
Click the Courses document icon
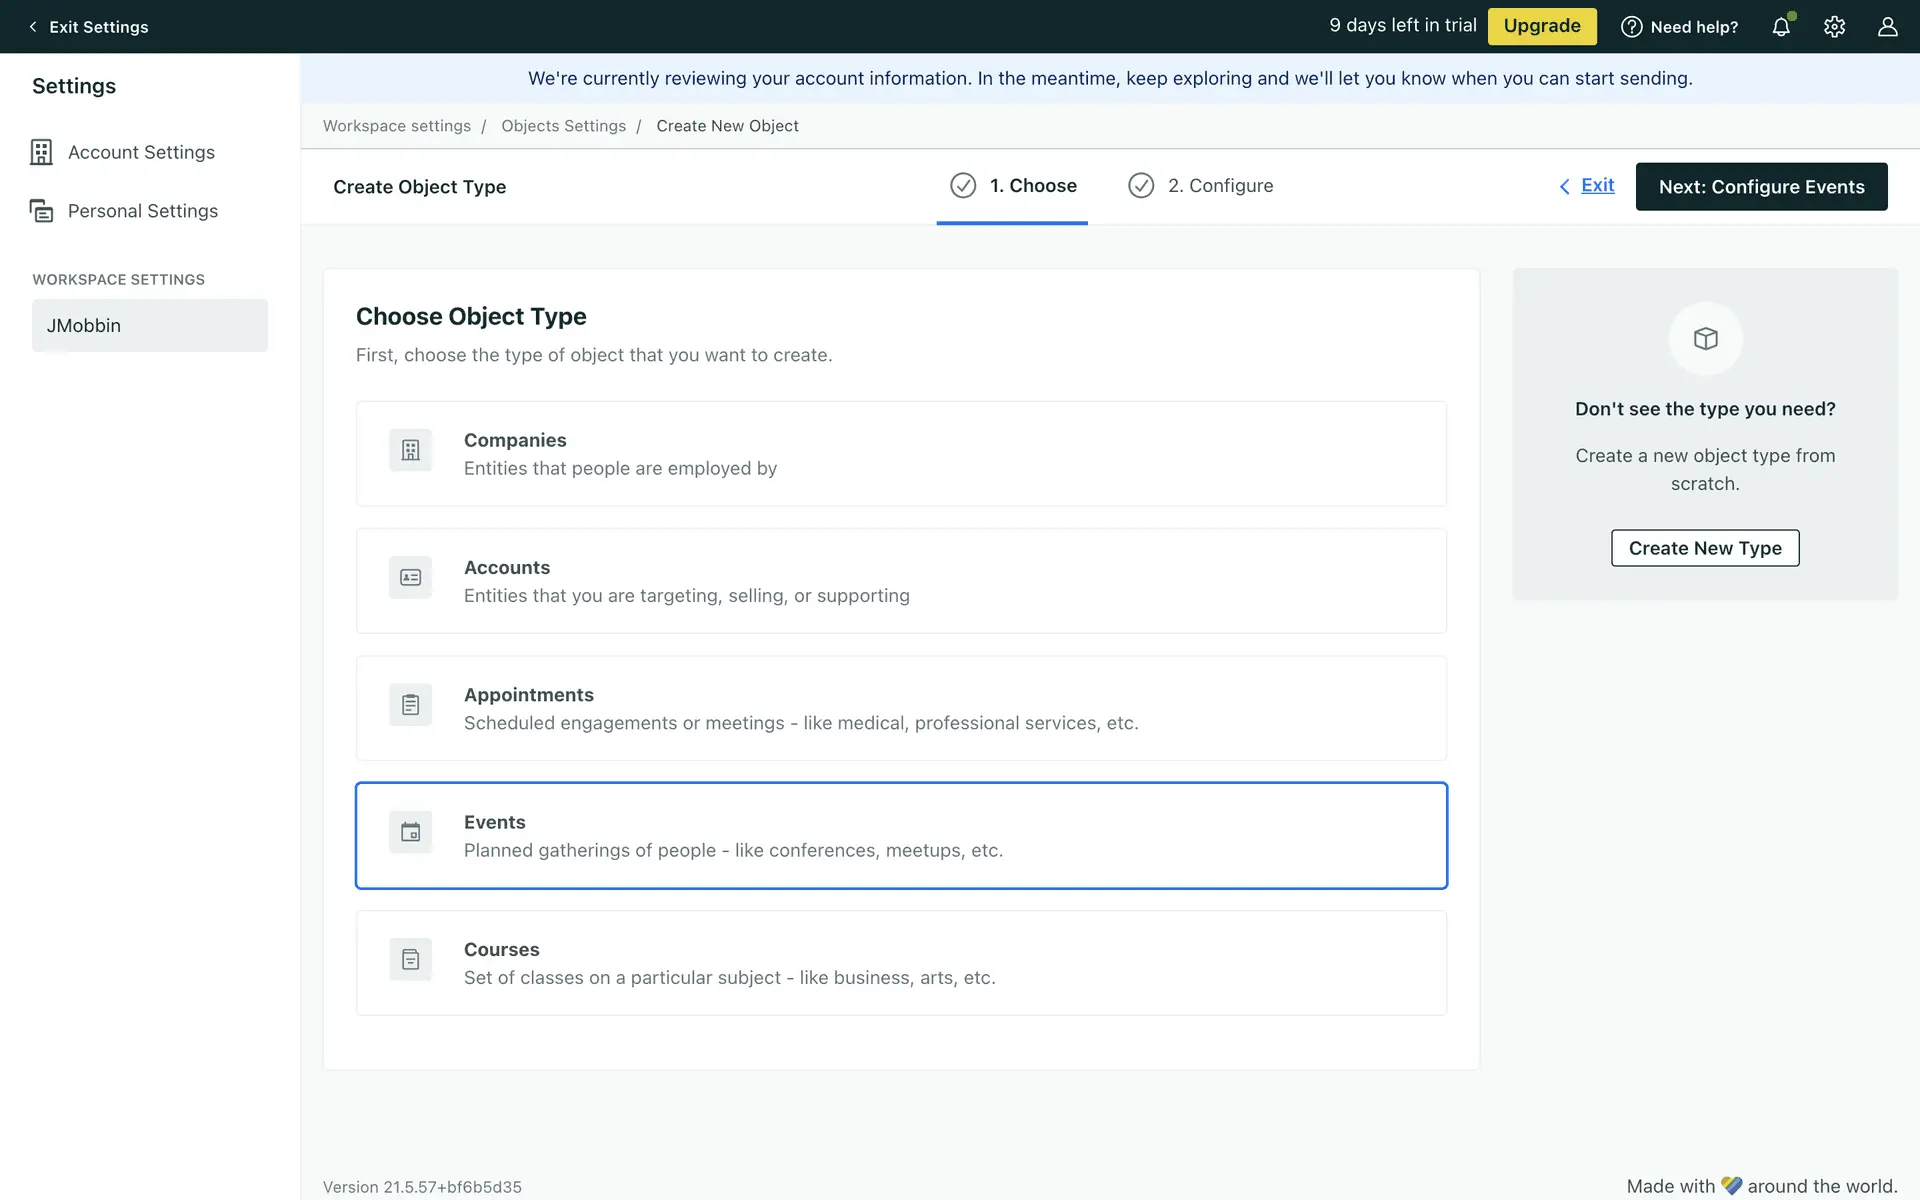[410, 960]
